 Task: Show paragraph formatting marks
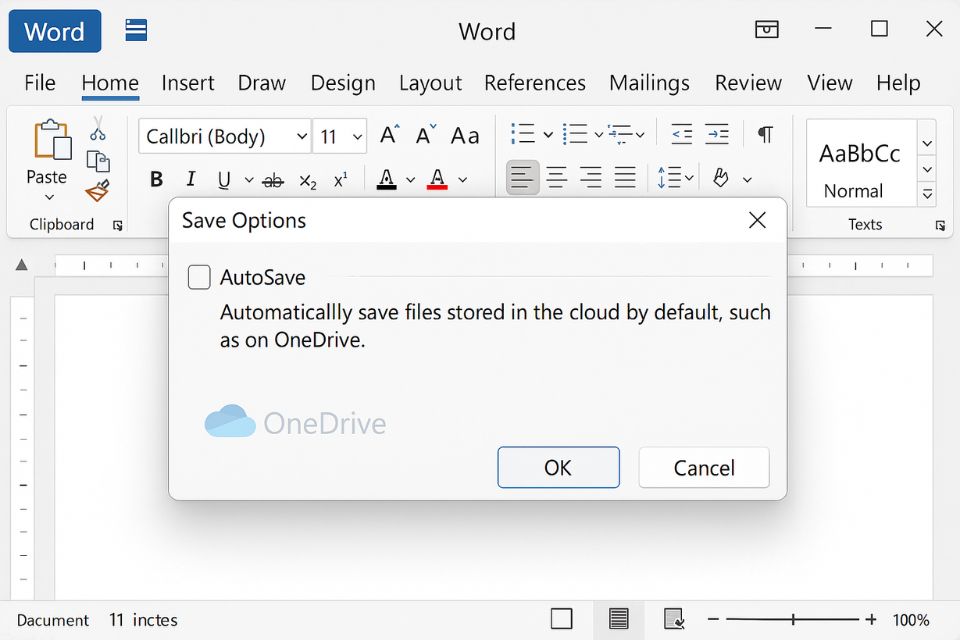765,133
